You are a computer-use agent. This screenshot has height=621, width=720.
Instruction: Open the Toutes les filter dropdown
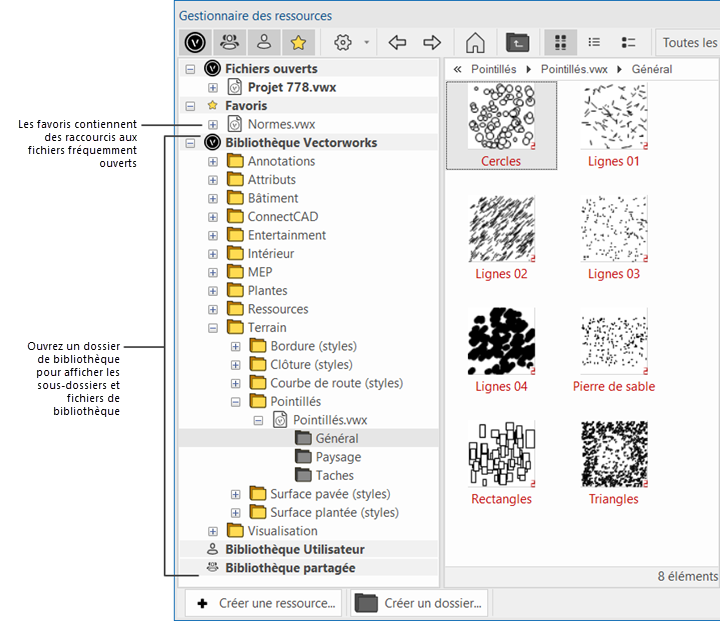click(x=690, y=42)
